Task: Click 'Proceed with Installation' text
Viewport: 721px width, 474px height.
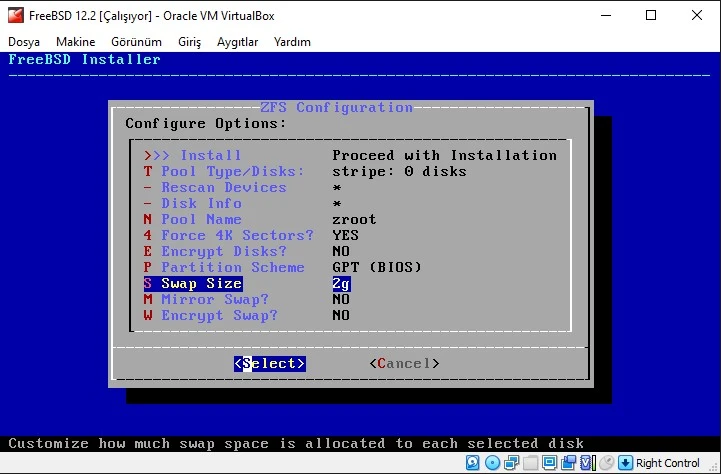Action: point(444,155)
